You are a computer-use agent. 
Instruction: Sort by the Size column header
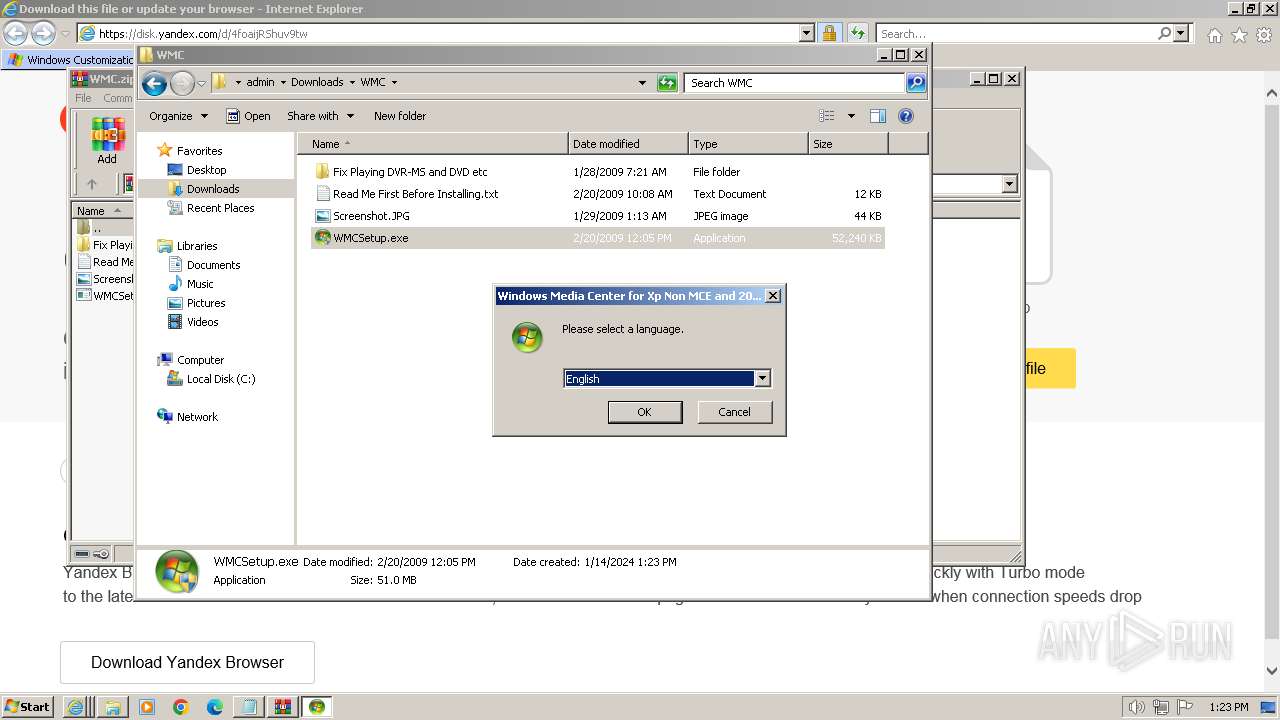tap(848, 144)
